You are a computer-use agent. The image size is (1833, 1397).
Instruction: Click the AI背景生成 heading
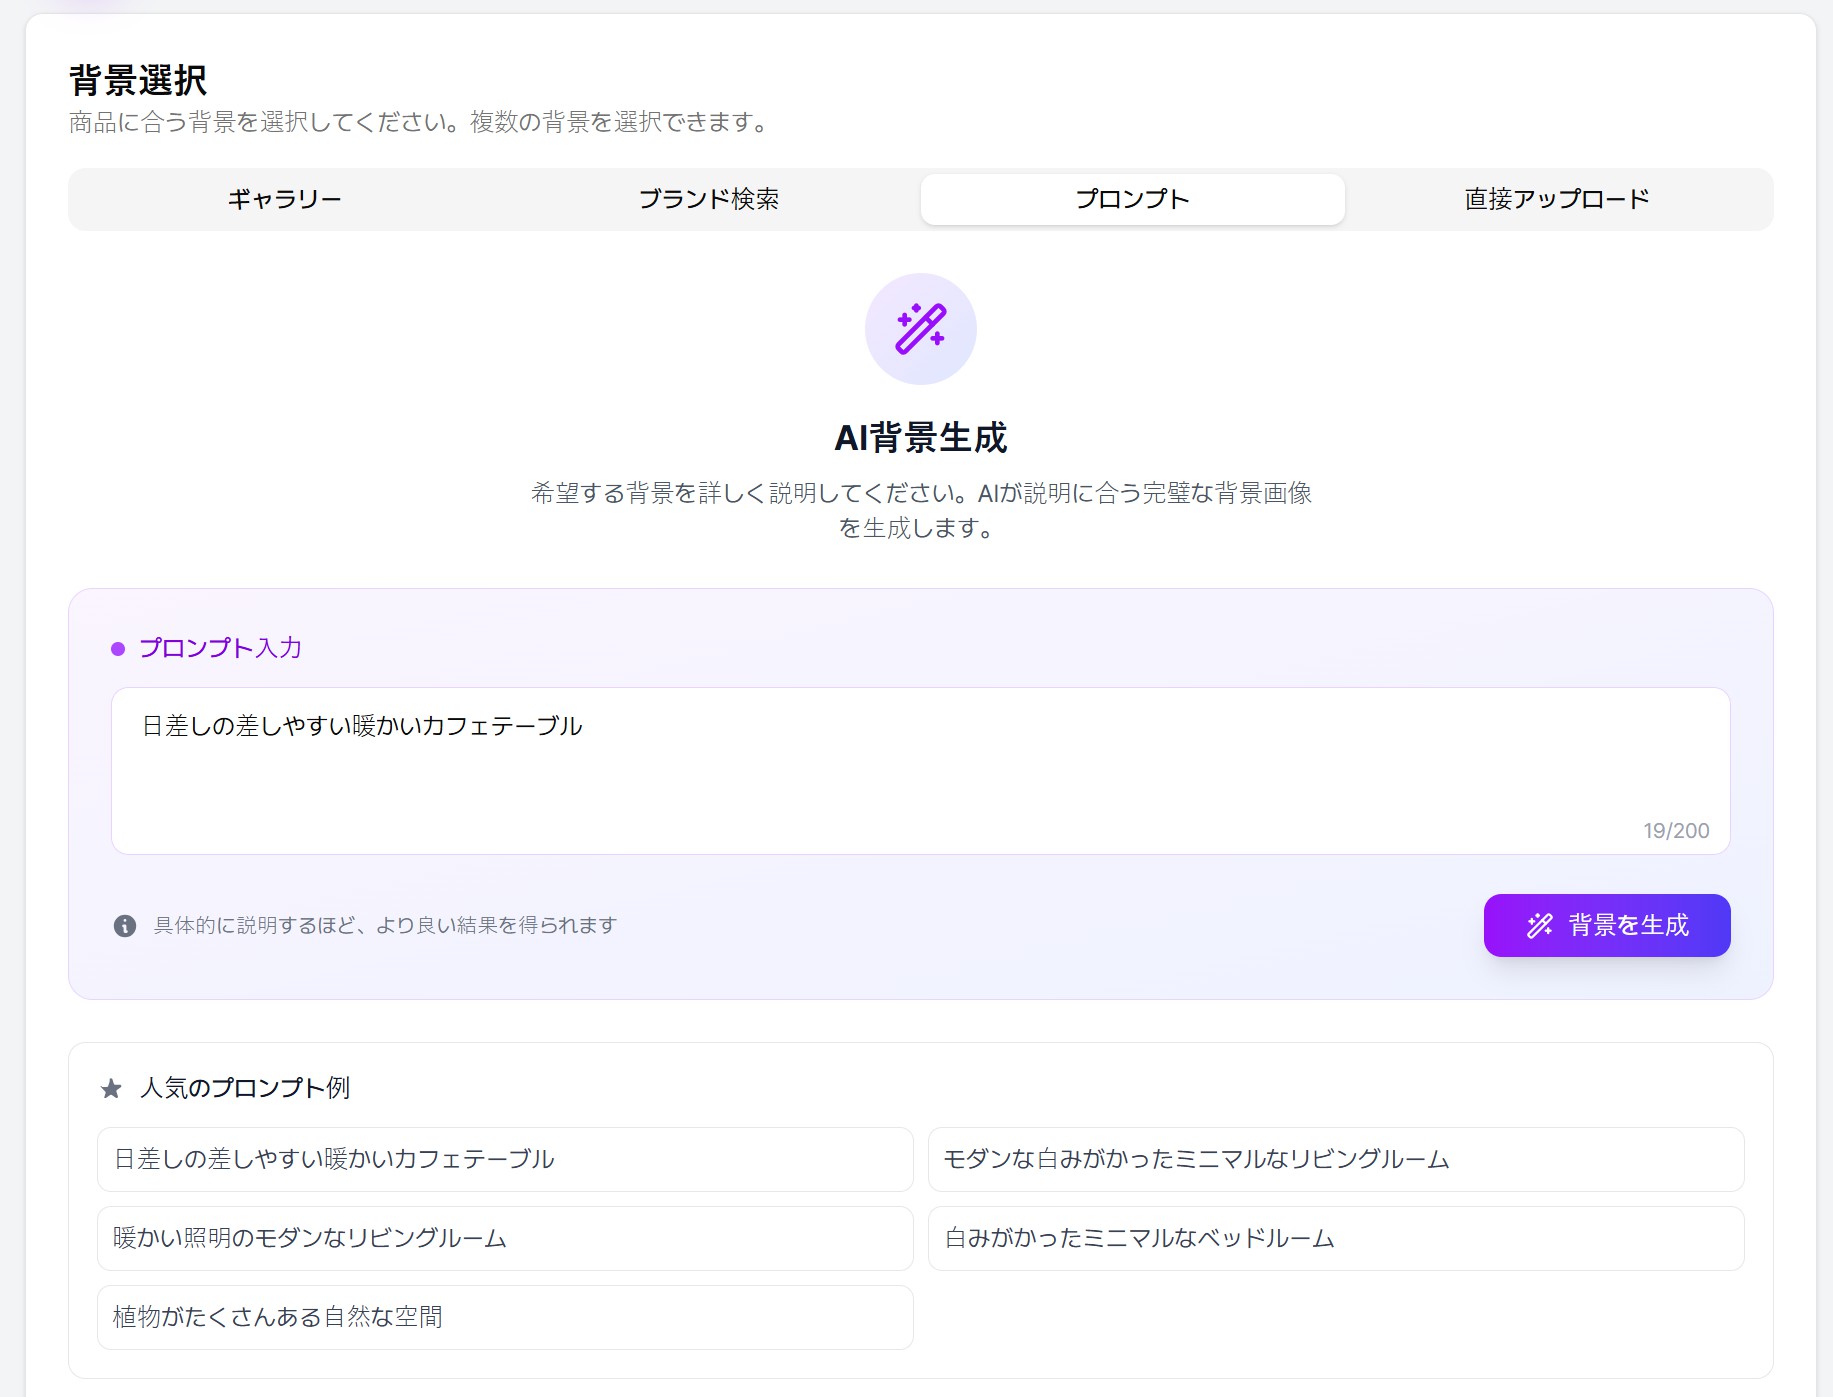point(920,438)
